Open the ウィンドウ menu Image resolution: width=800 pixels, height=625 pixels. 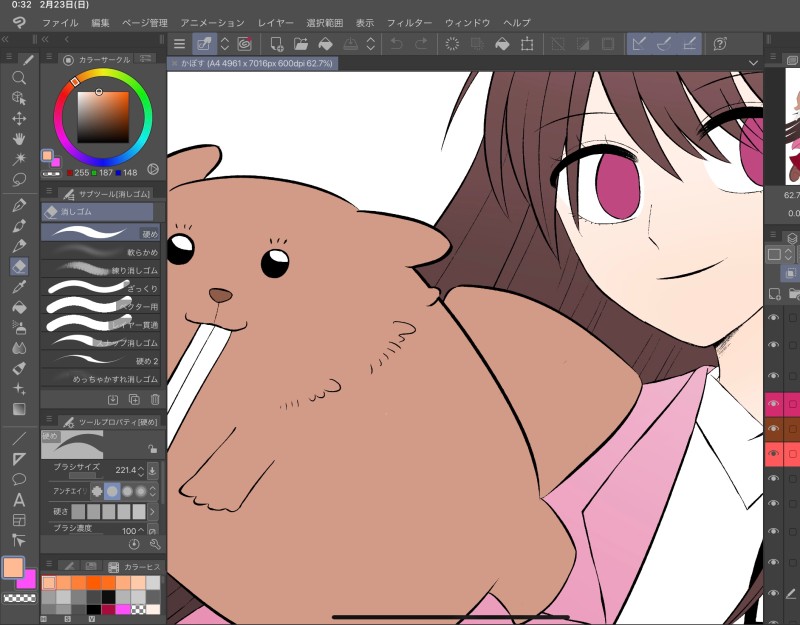[x=467, y=23]
